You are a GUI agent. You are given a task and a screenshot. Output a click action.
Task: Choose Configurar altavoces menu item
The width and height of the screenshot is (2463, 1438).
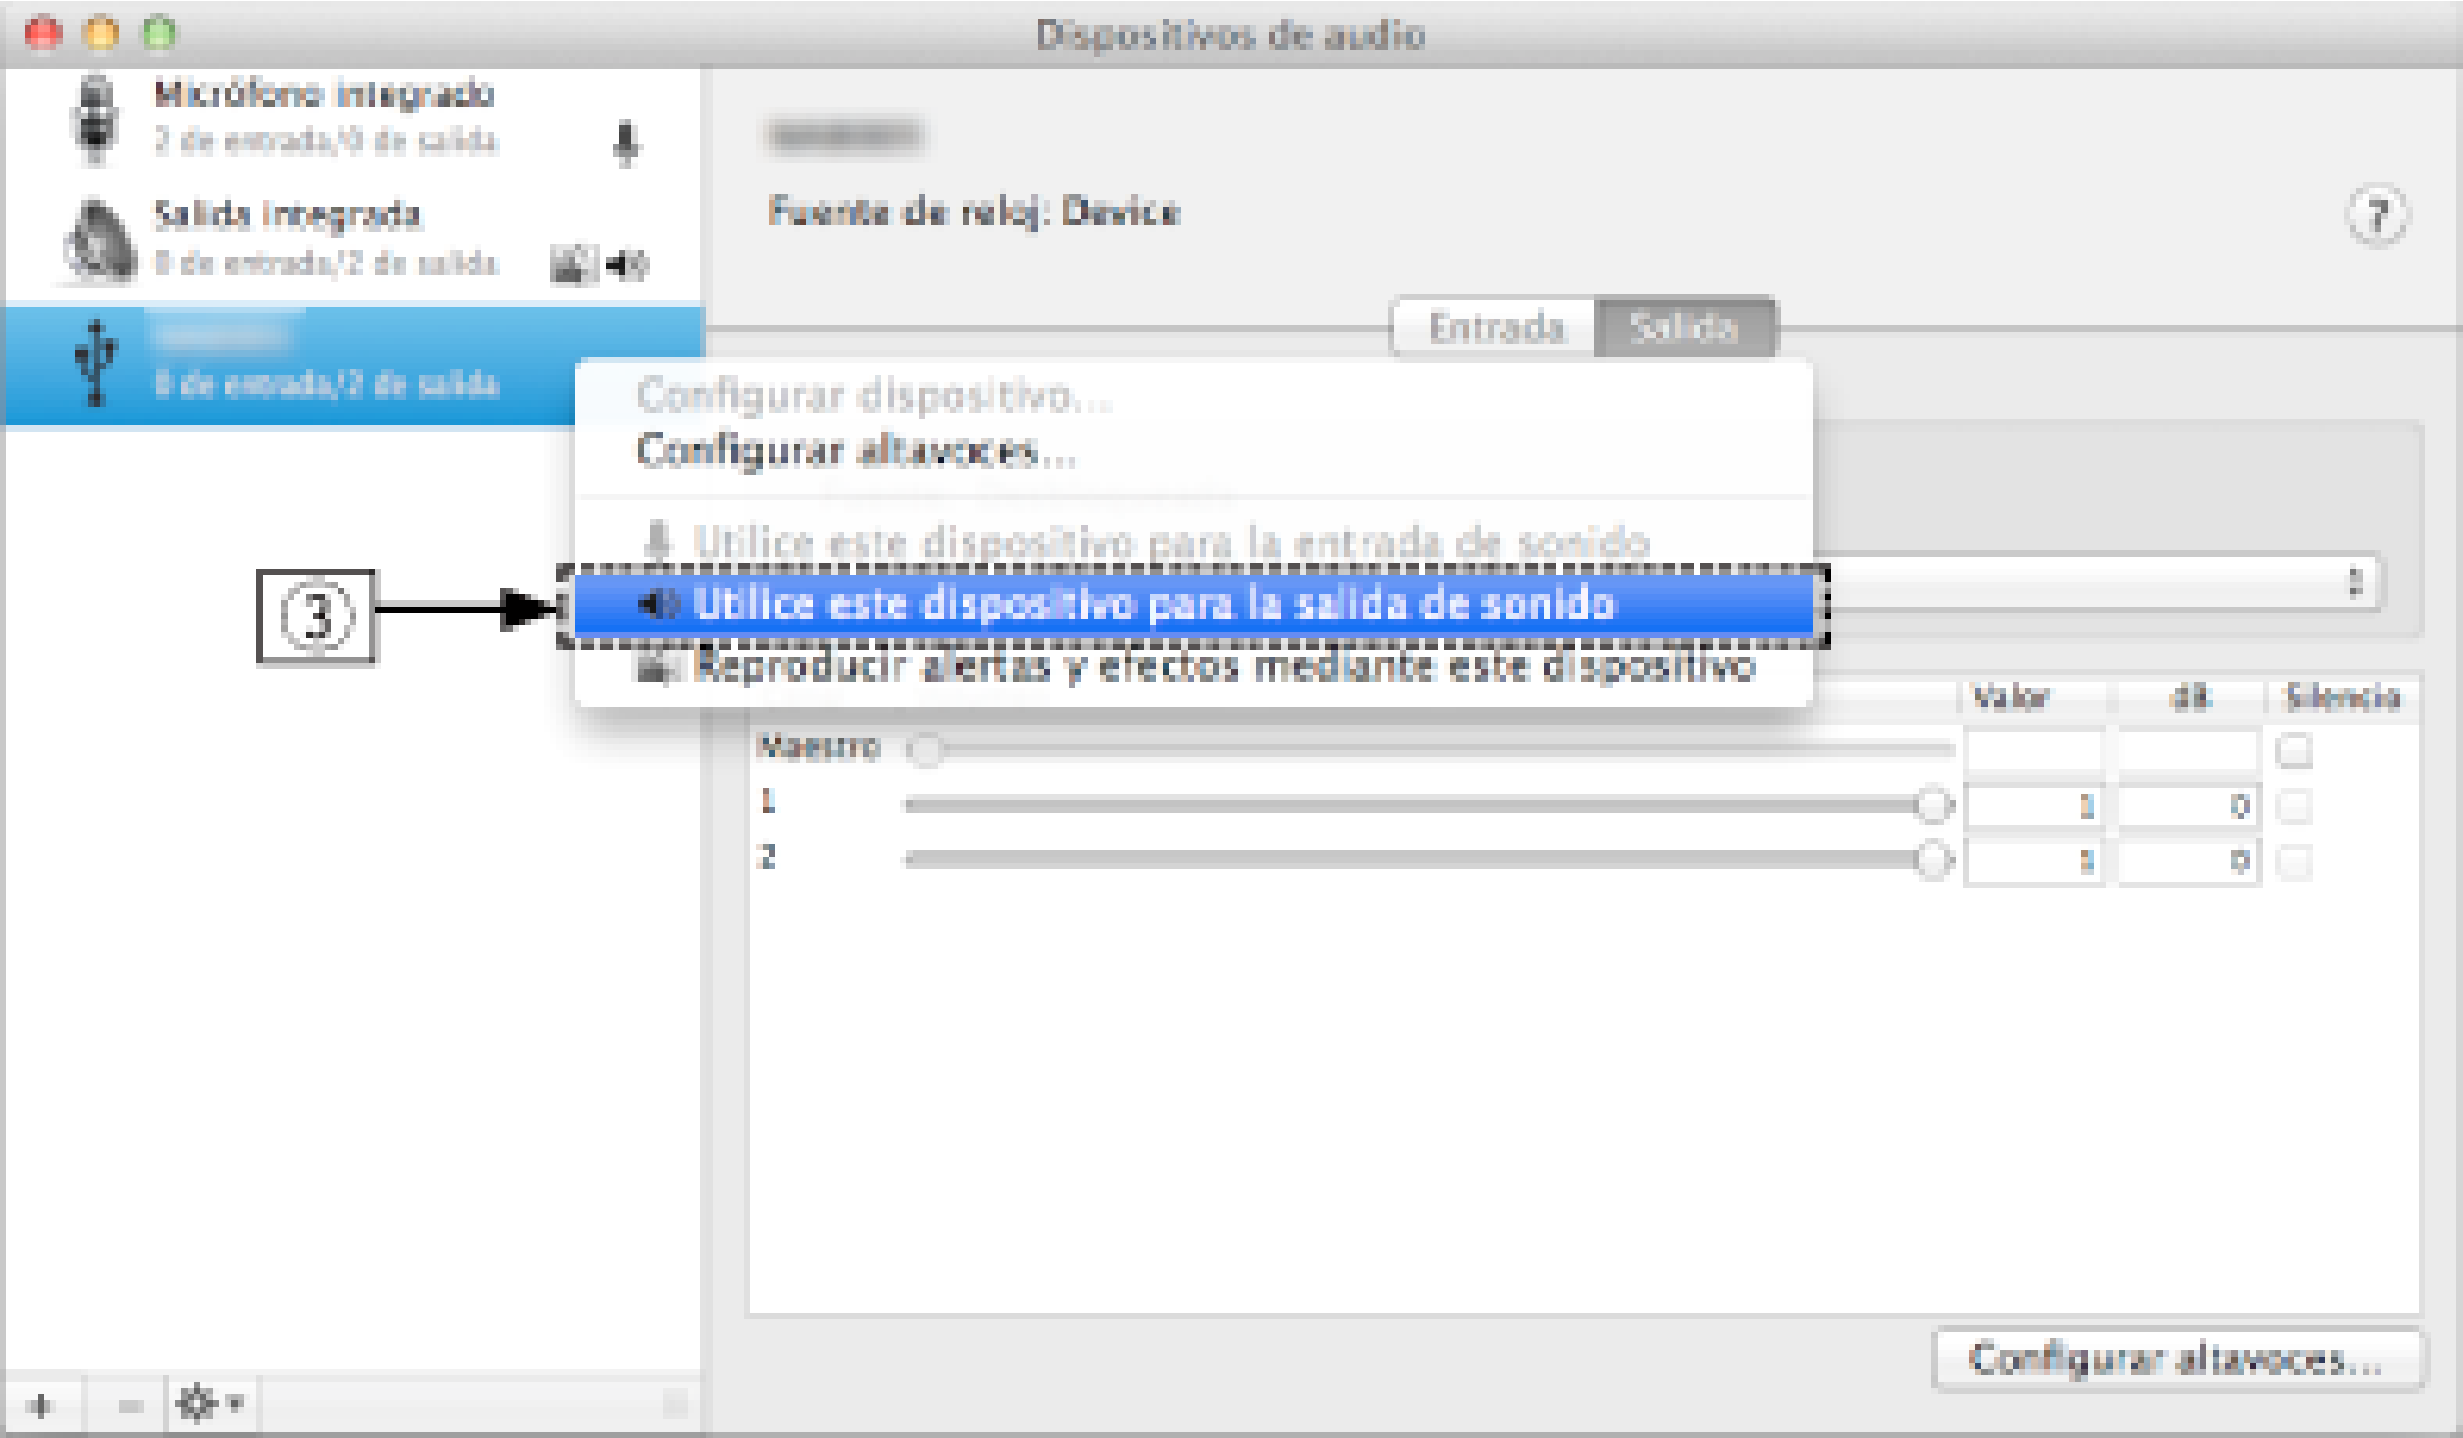click(856, 452)
